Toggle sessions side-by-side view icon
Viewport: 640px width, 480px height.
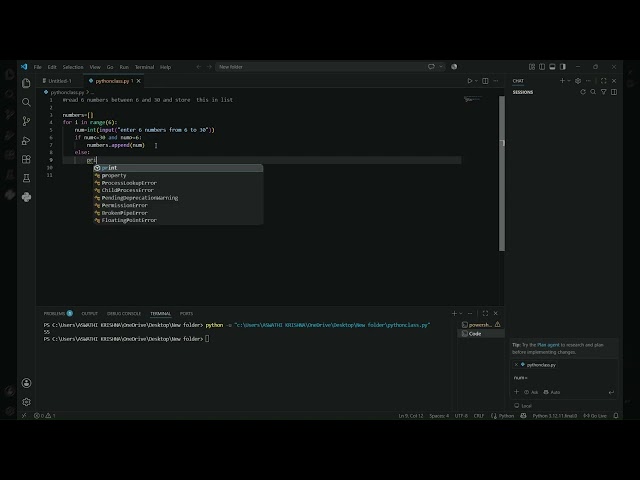tap(614, 92)
